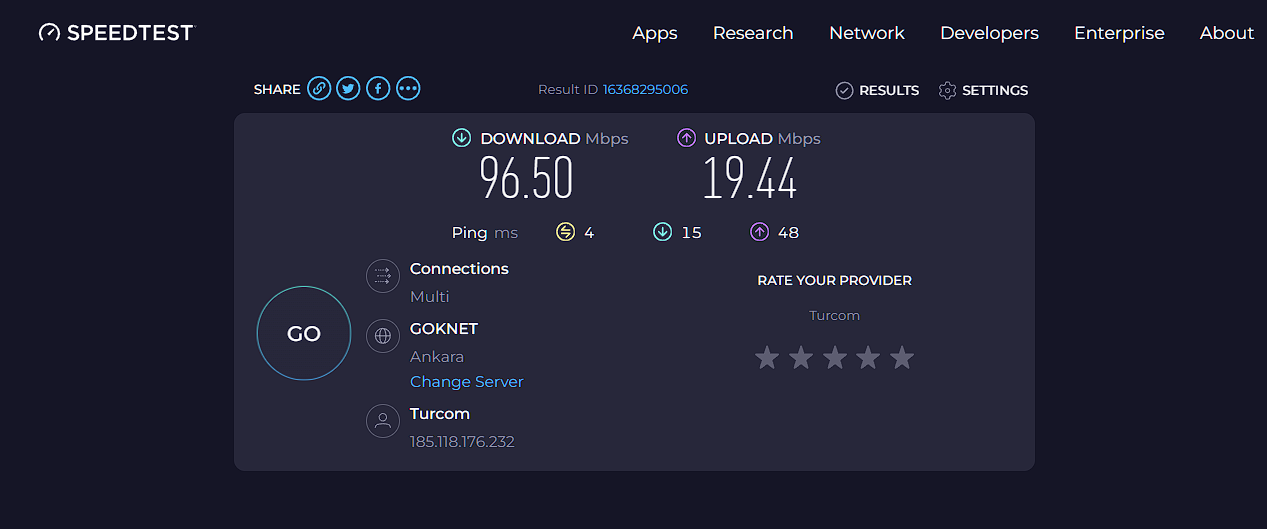The width and height of the screenshot is (1267, 529).
Task: Click the upload arrow icon beside UPLOAD
Action: coord(686,138)
